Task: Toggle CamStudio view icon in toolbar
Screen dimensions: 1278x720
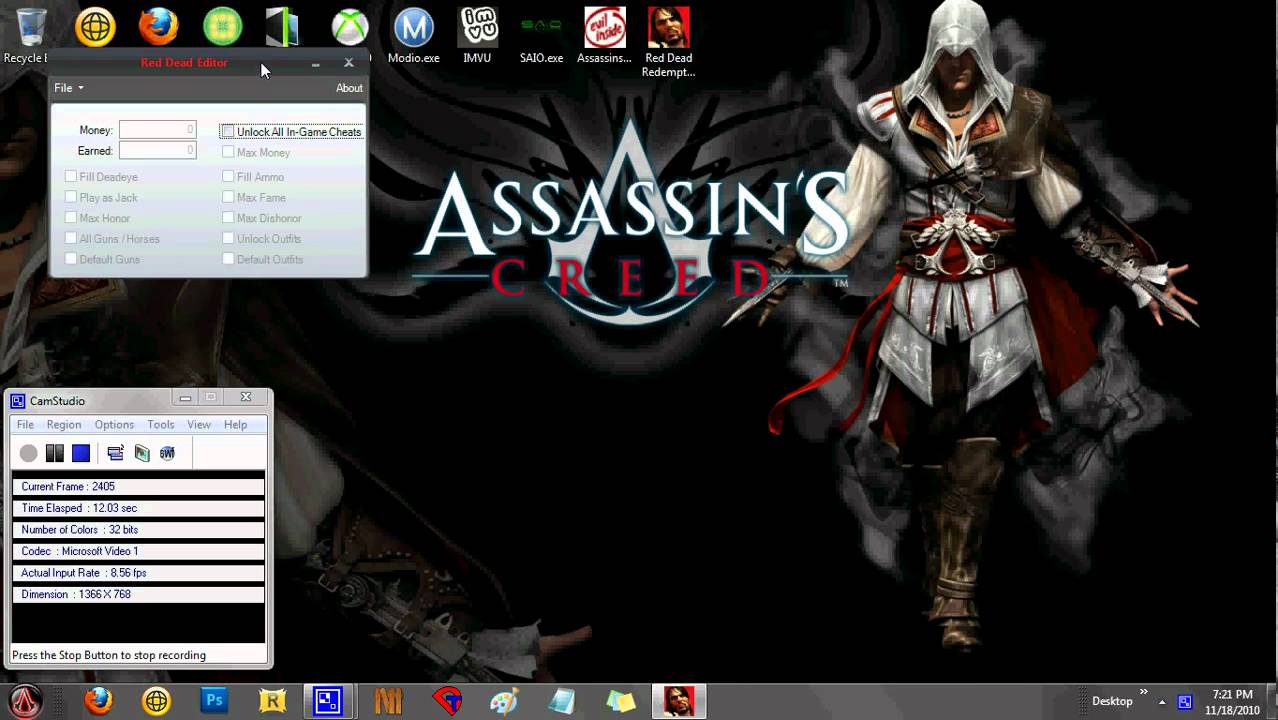Action: 115,453
